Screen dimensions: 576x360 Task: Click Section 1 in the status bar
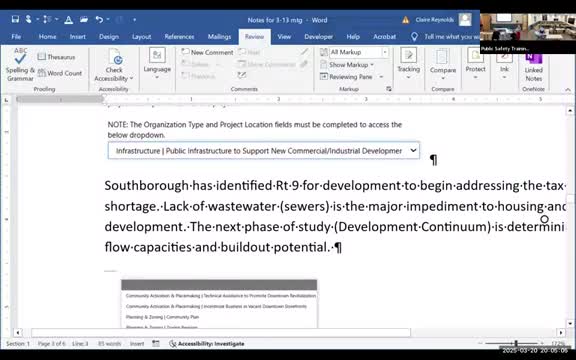[18, 344]
